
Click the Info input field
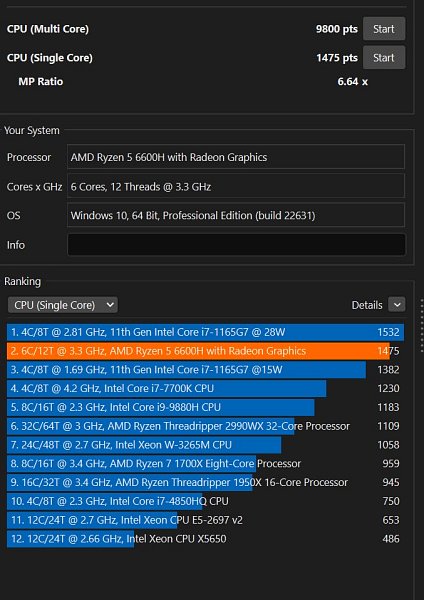pos(236,245)
